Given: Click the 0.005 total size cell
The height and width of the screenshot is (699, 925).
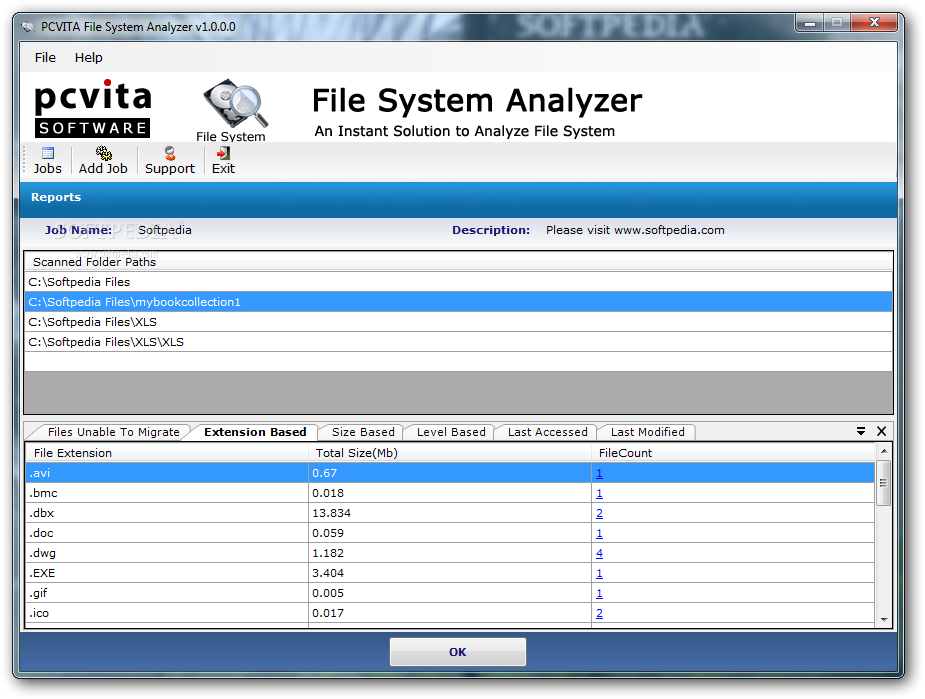Looking at the screenshot, I should [450, 593].
